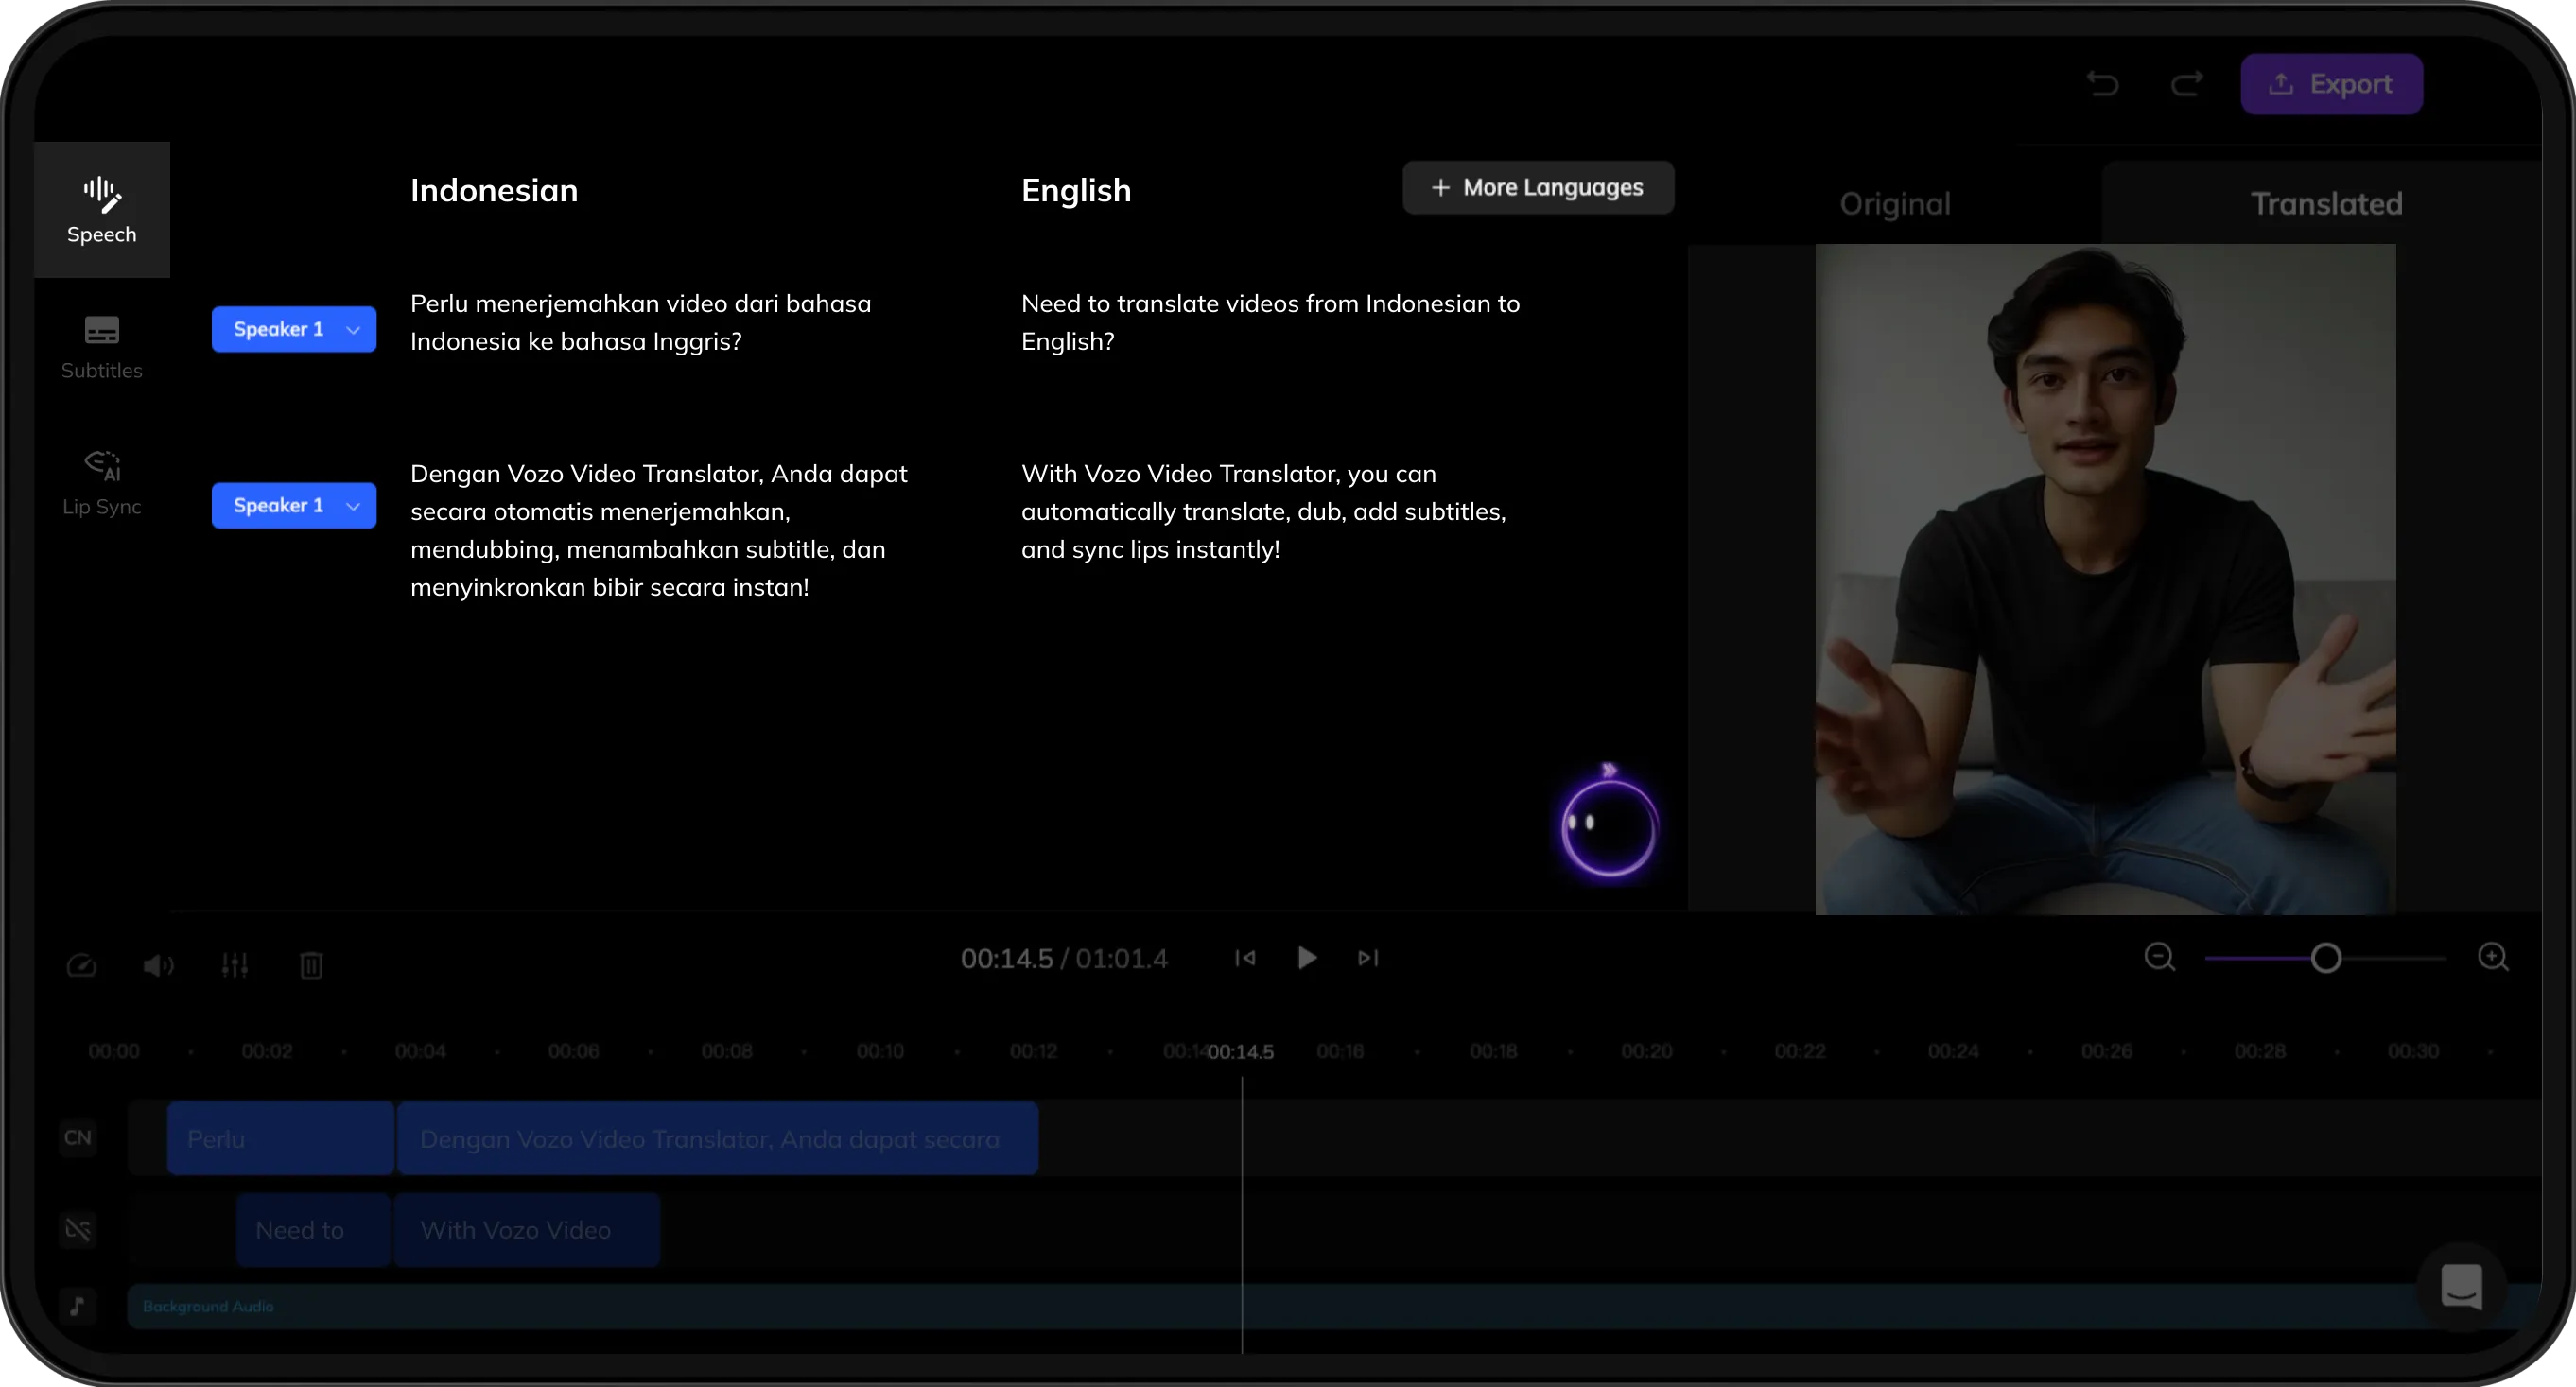
Task: Click the 00:14.5 / 01:01.4 time display
Action: point(1064,959)
